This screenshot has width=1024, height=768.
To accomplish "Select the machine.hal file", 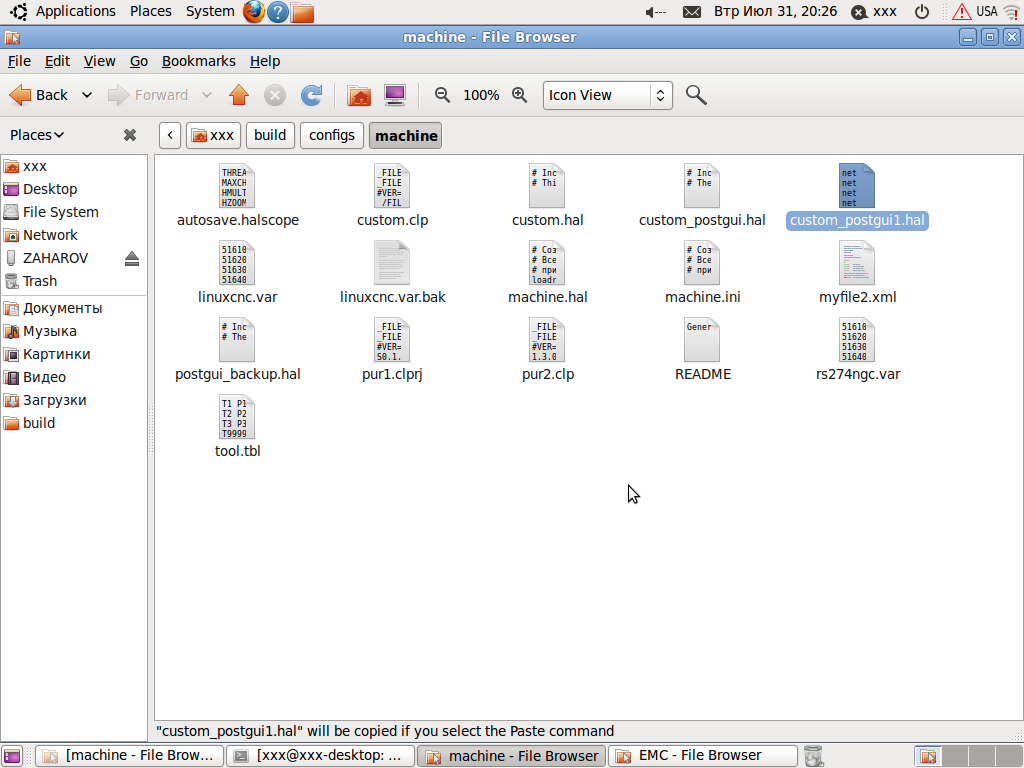I will pos(547,272).
